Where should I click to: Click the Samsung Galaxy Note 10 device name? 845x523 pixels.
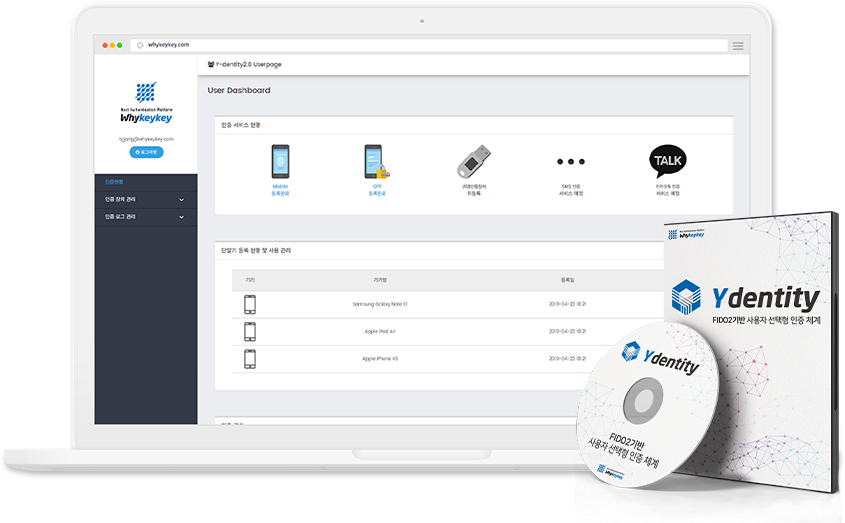(380, 304)
